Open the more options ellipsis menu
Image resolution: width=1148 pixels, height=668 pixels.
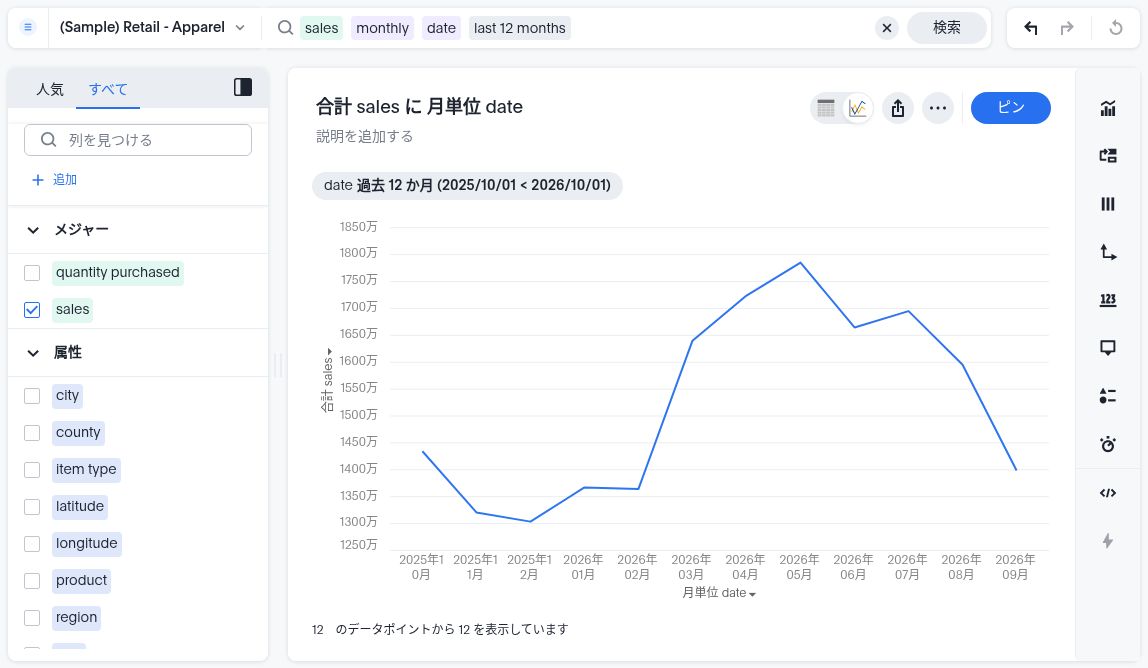point(938,108)
